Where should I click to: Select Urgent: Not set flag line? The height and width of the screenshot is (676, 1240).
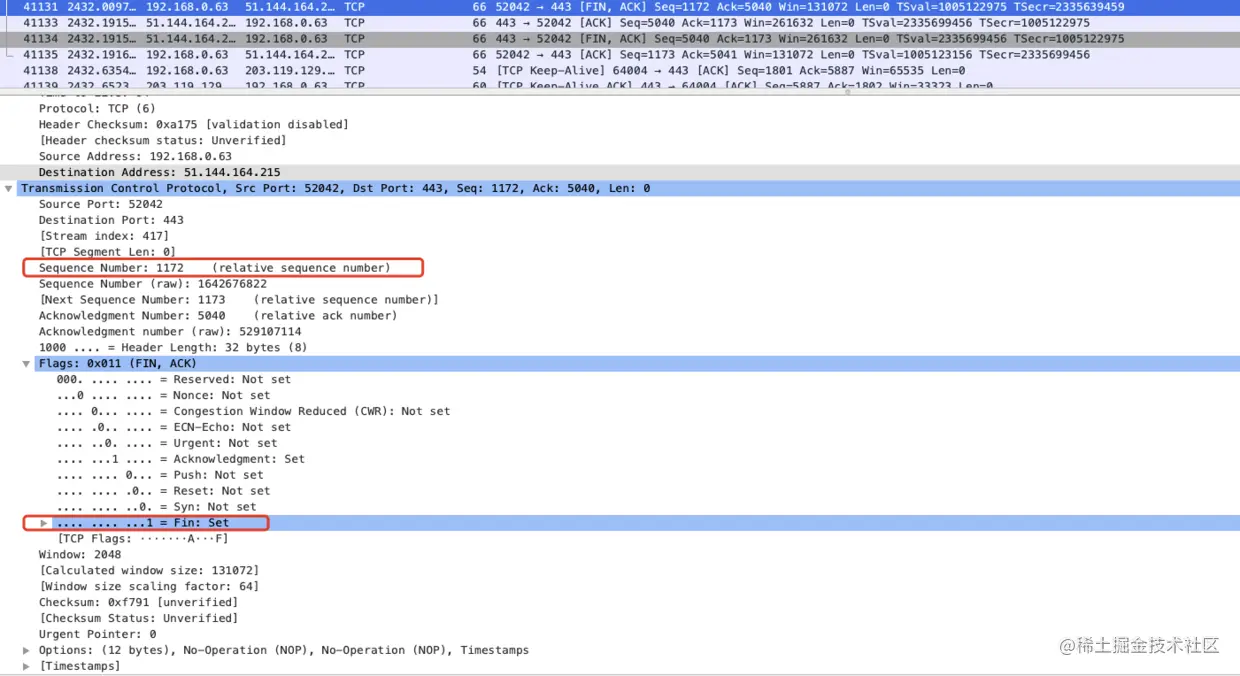[x=166, y=444]
